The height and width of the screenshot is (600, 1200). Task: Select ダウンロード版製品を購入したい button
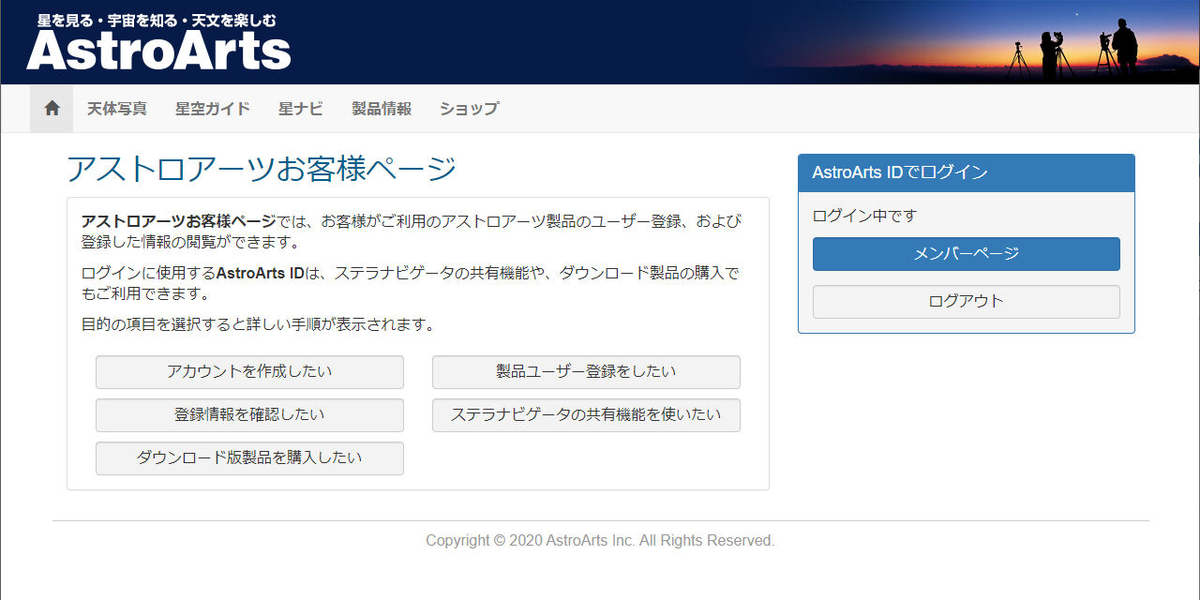(x=250, y=458)
